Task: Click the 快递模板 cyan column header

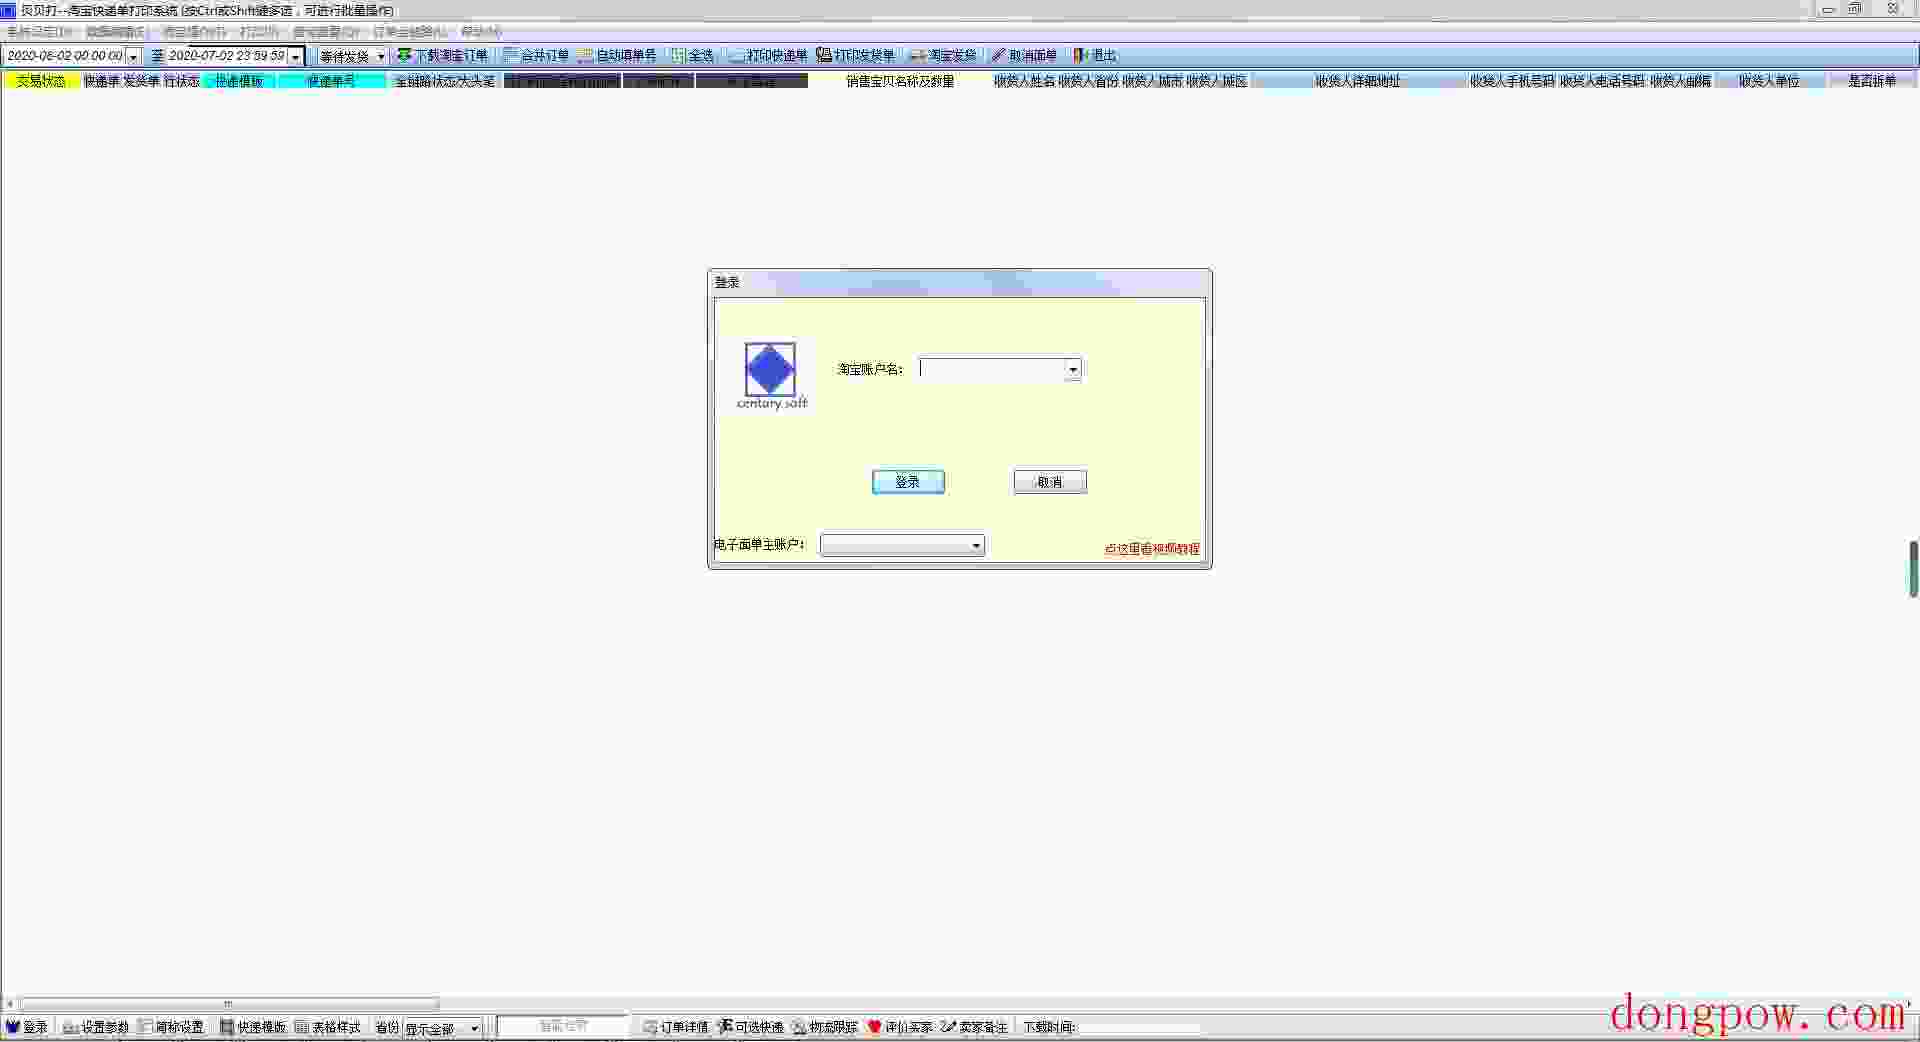Action: click(239, 81)
